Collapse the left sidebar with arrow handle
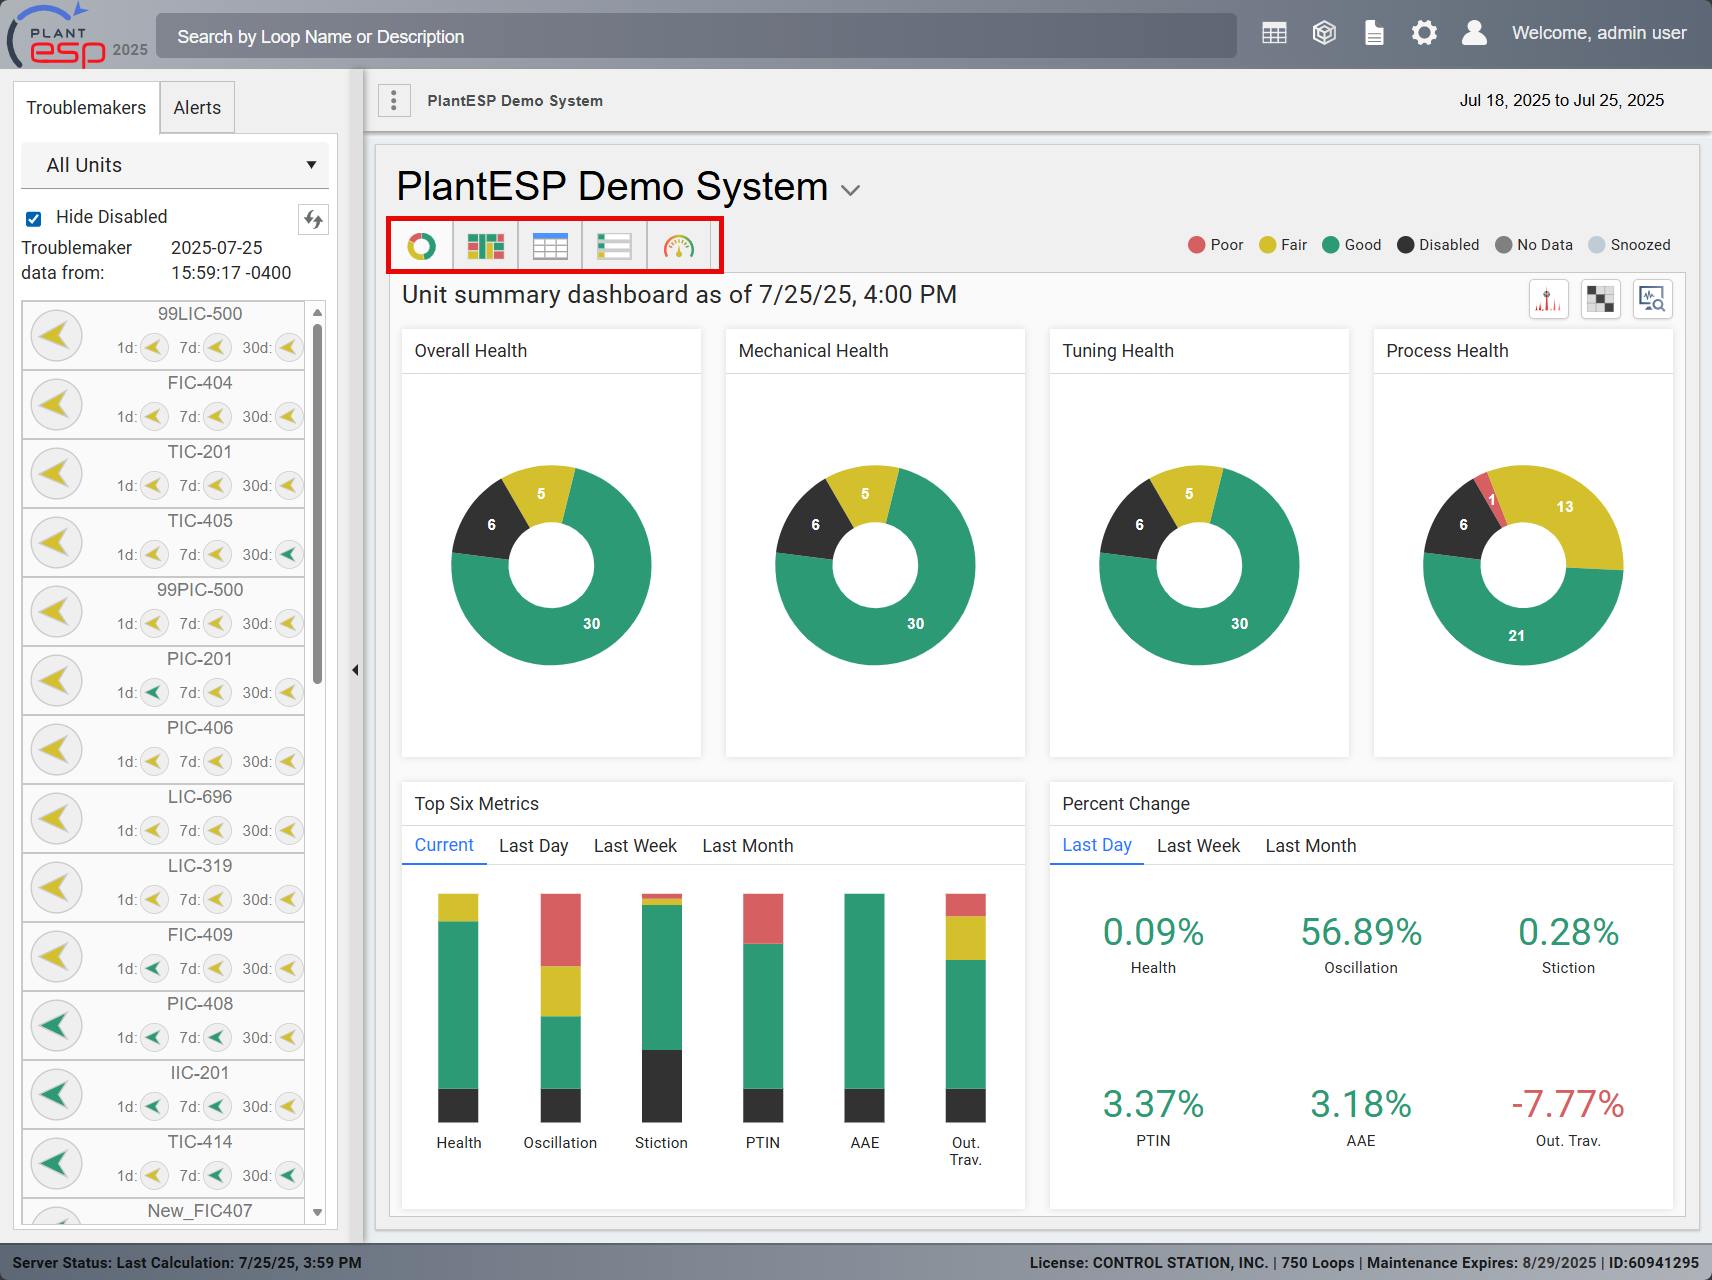 click(355, 670)
